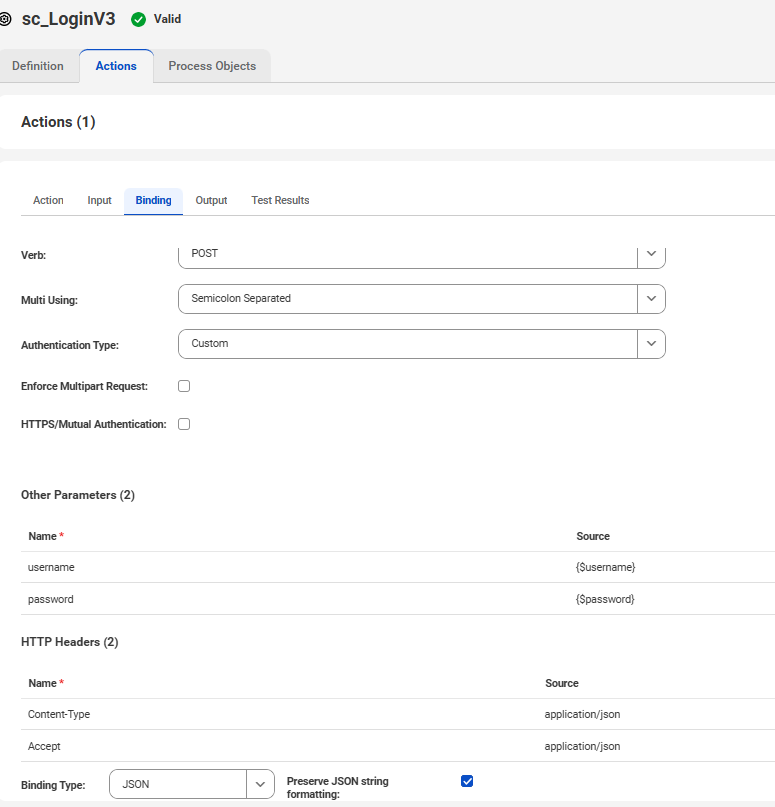Viewport: 775px width, 807px height.
Task: Select the {$password} source value
Action: tap(605, 599)
